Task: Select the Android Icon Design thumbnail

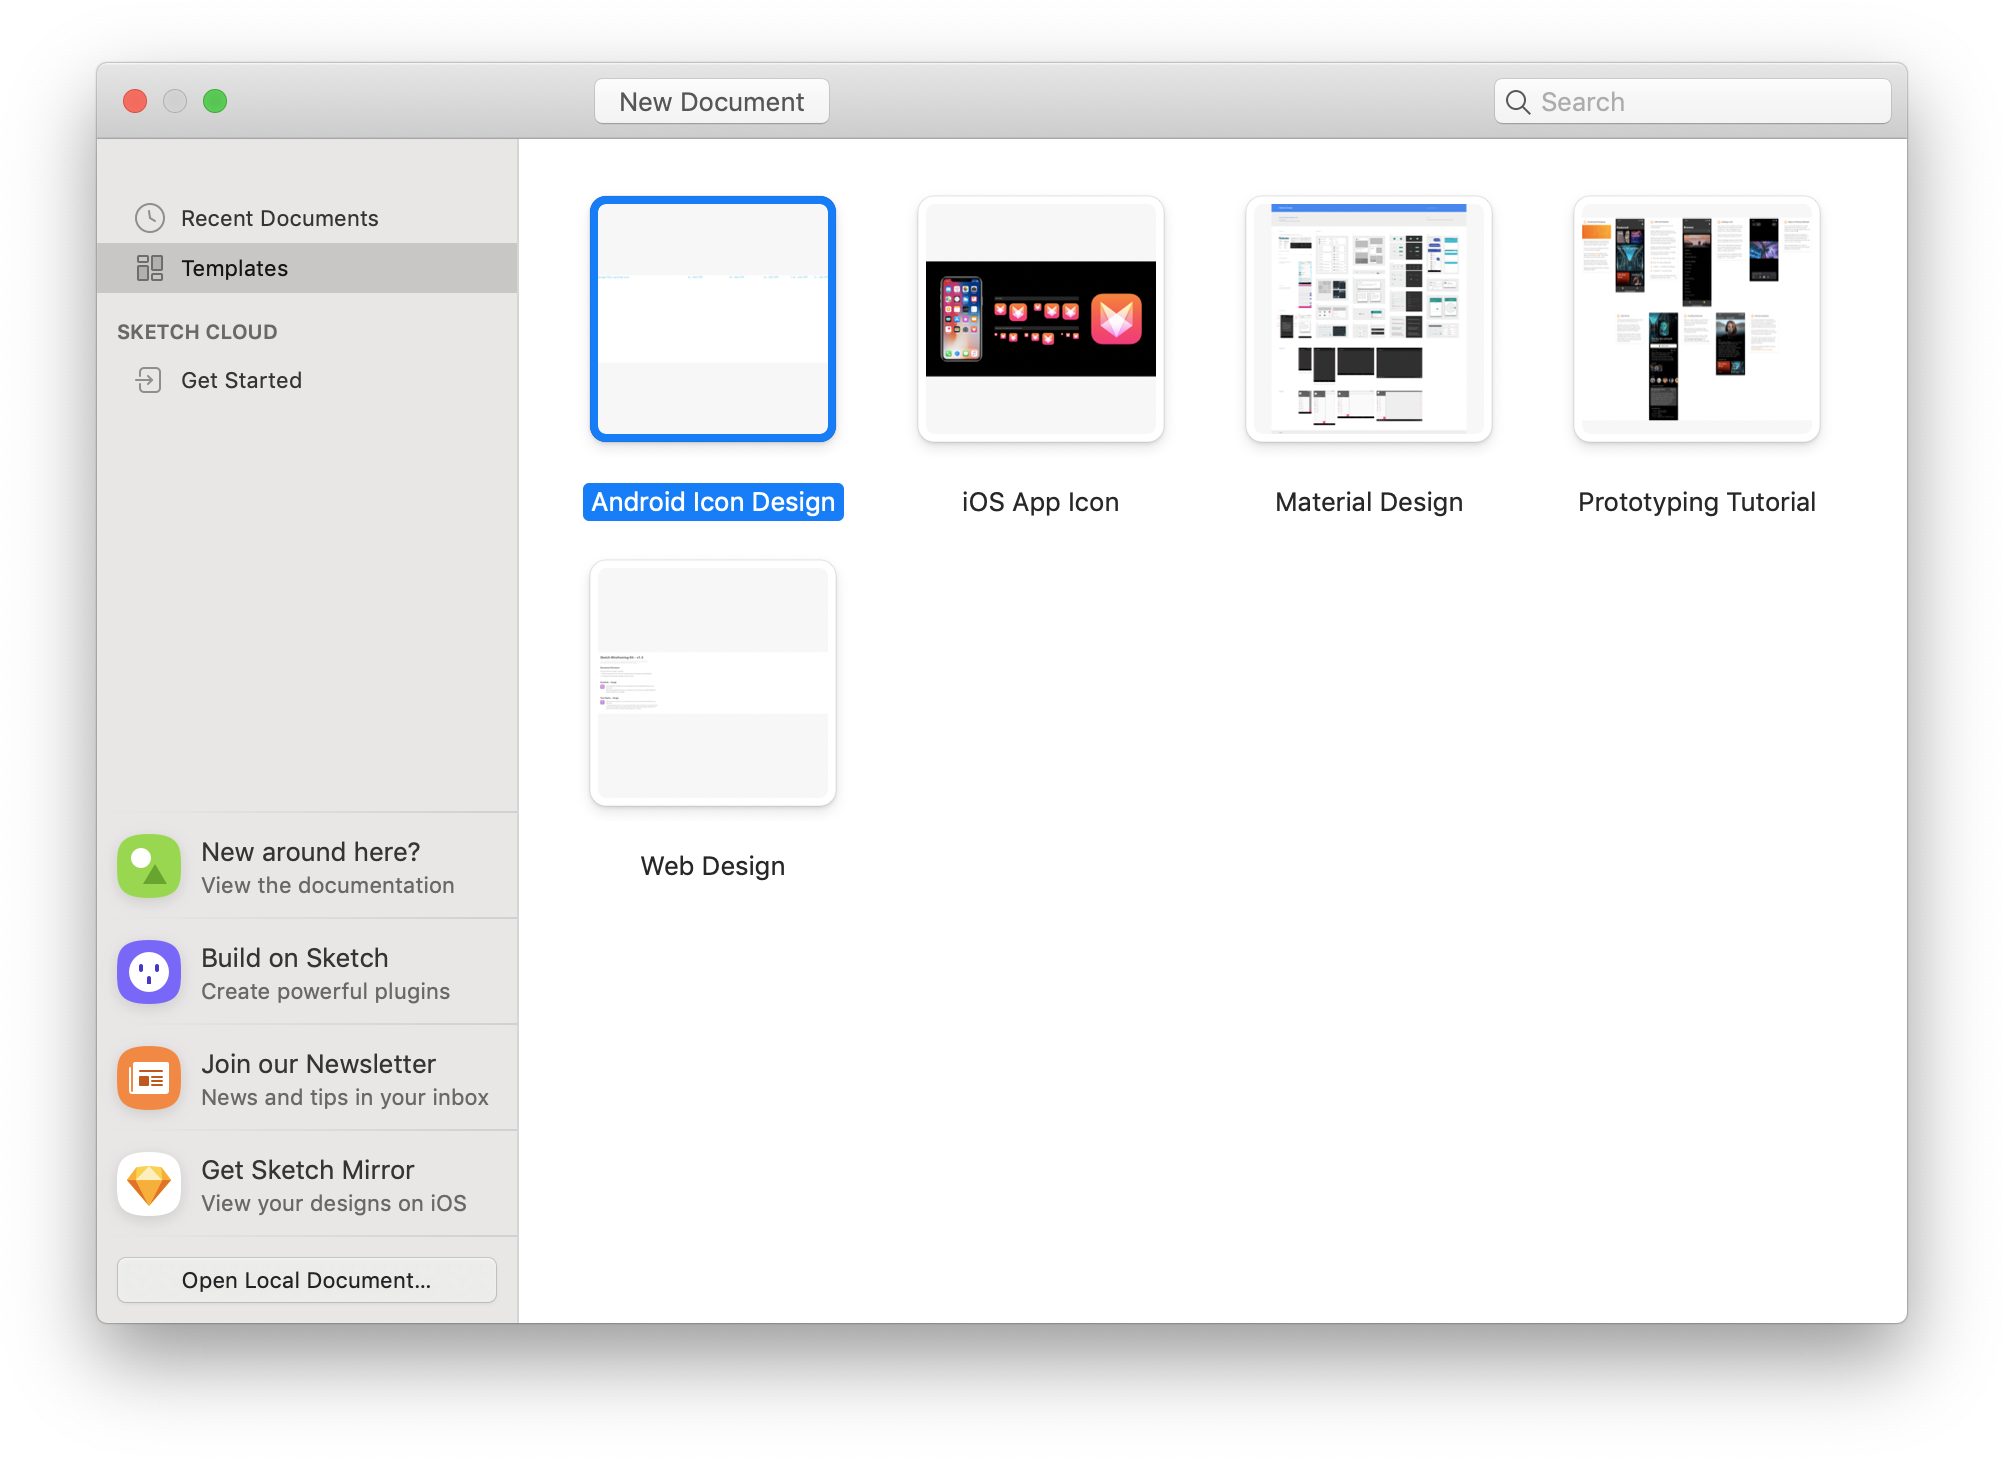Action: [x=713, y=319]
